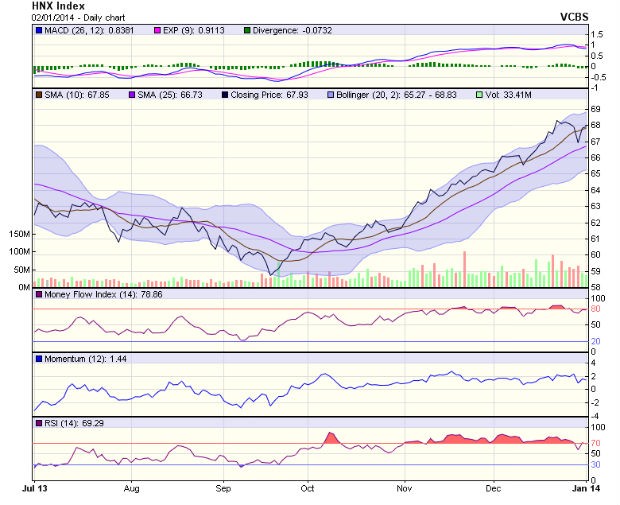Click the Oct date axis label
The width and height of the screenshot is (620, 505).
point(308,490)
